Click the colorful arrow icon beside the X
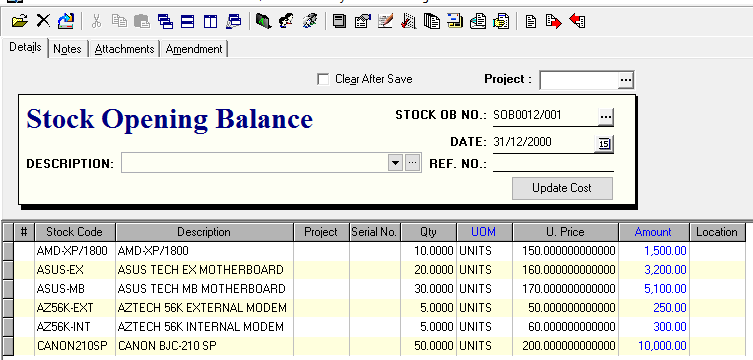753x360 pixels. pyautogui.click(x=66, y=21)
